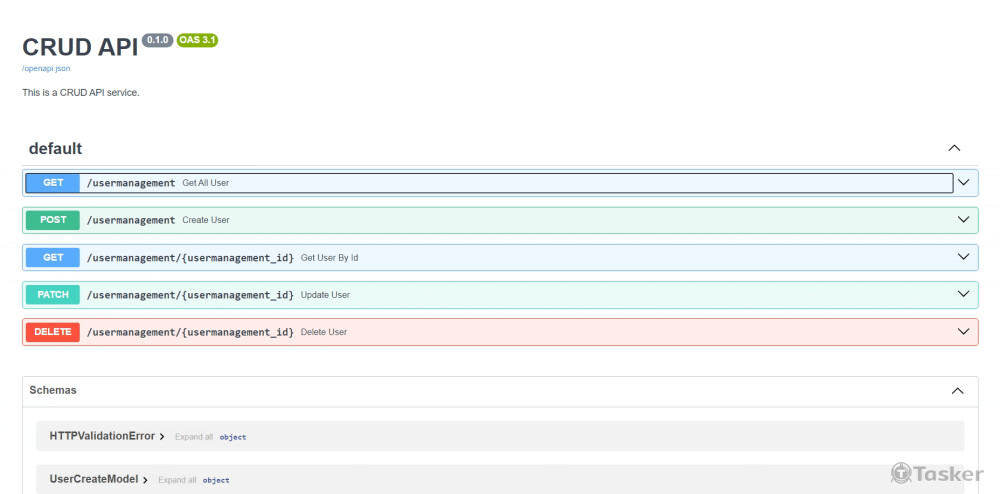The image size is (1000, 494).
Task: Click Expand all beside HTTPValidationError
Action: [193, 437]
